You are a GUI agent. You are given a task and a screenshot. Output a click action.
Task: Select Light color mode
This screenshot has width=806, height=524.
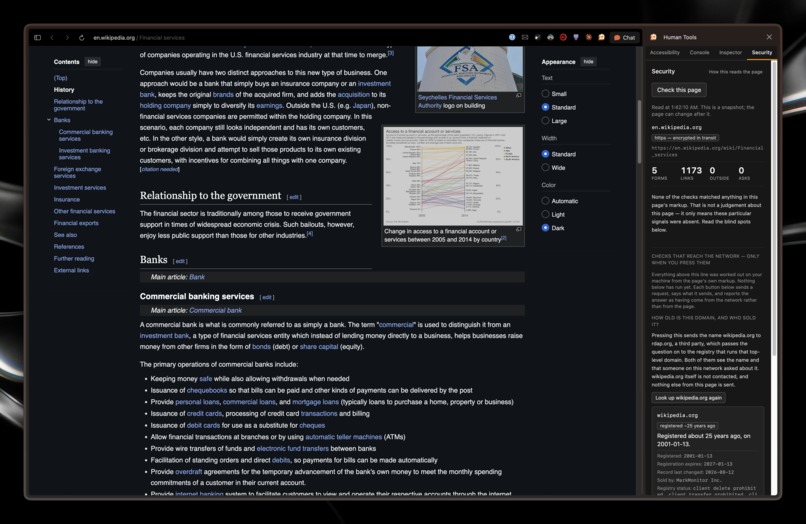click(545, 214)
